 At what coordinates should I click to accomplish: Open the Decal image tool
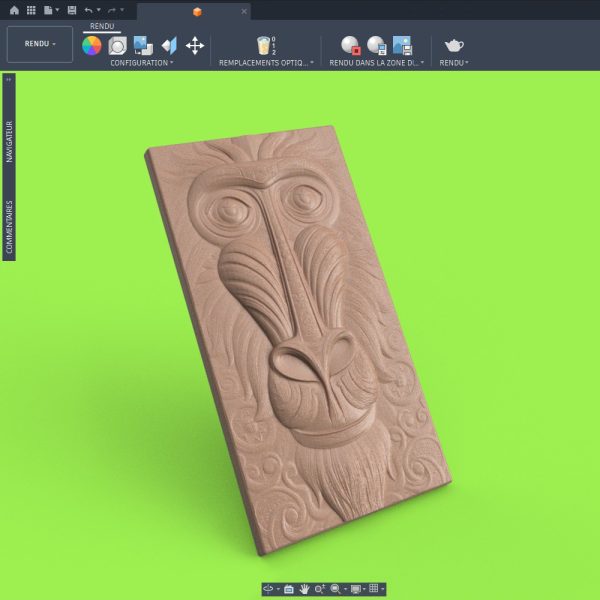pyautogui.click(x=143, y=46)
